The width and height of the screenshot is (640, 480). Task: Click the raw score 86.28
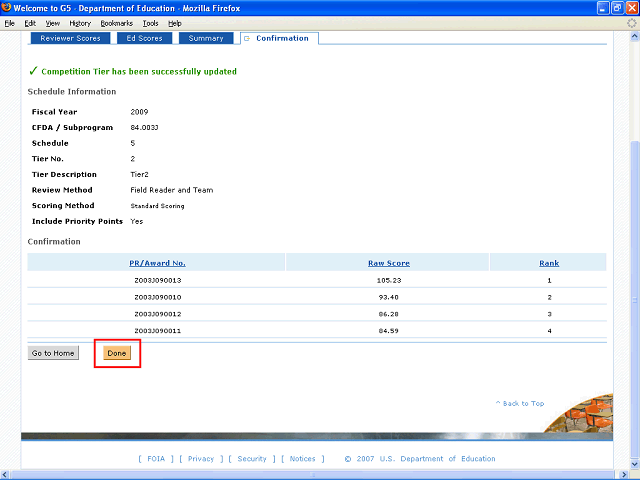coord(389,314)
